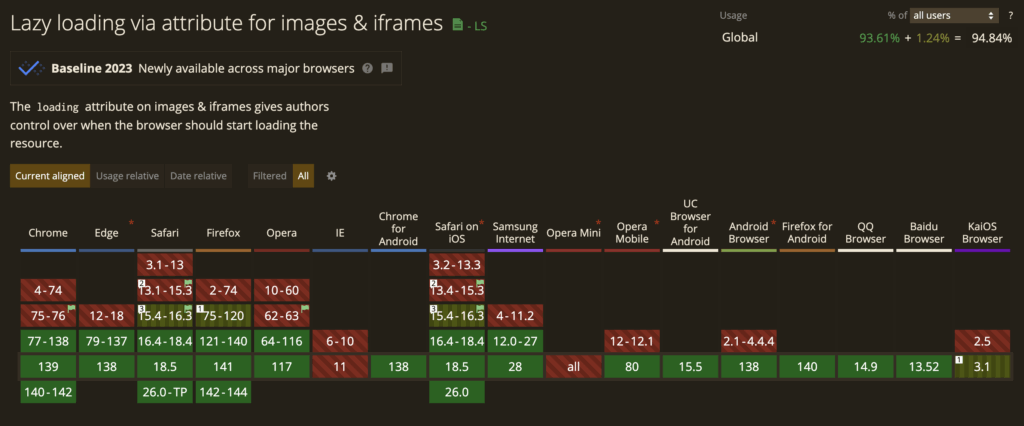This screenshot has height=426, width=1024.
Task: Select KaiOS Browser 2.5 cell
Action: (982, 340)
